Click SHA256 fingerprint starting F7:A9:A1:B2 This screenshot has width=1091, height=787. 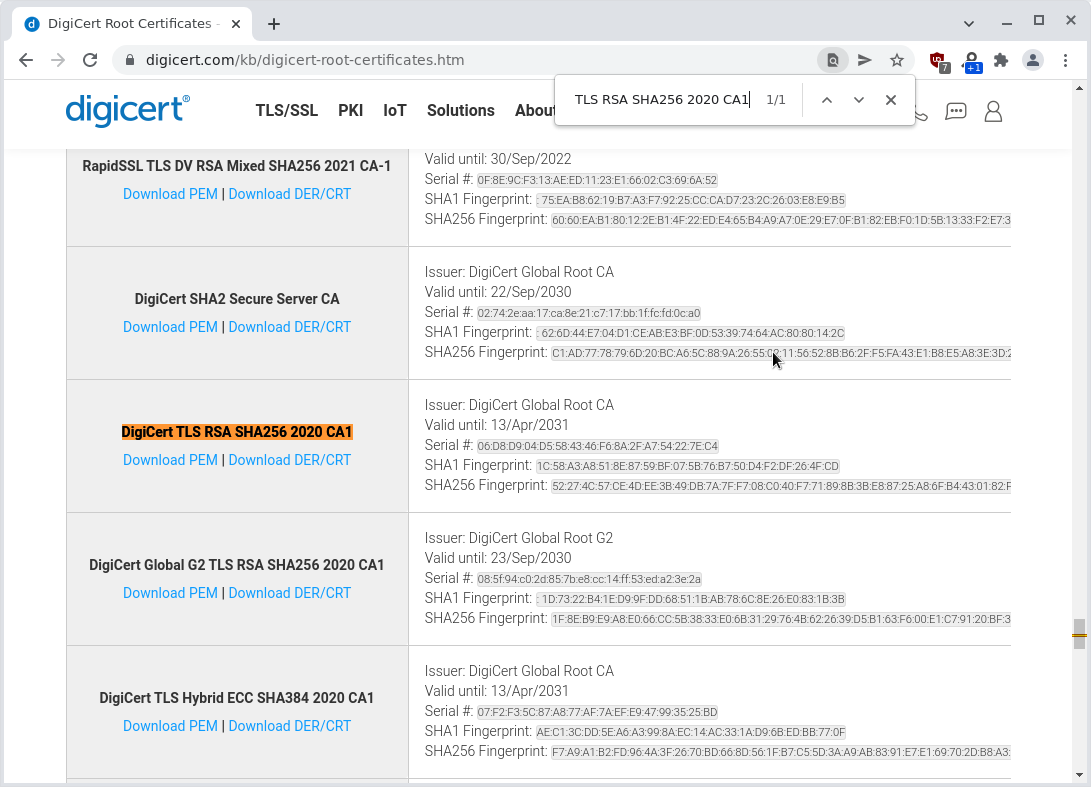click(781, 752)
